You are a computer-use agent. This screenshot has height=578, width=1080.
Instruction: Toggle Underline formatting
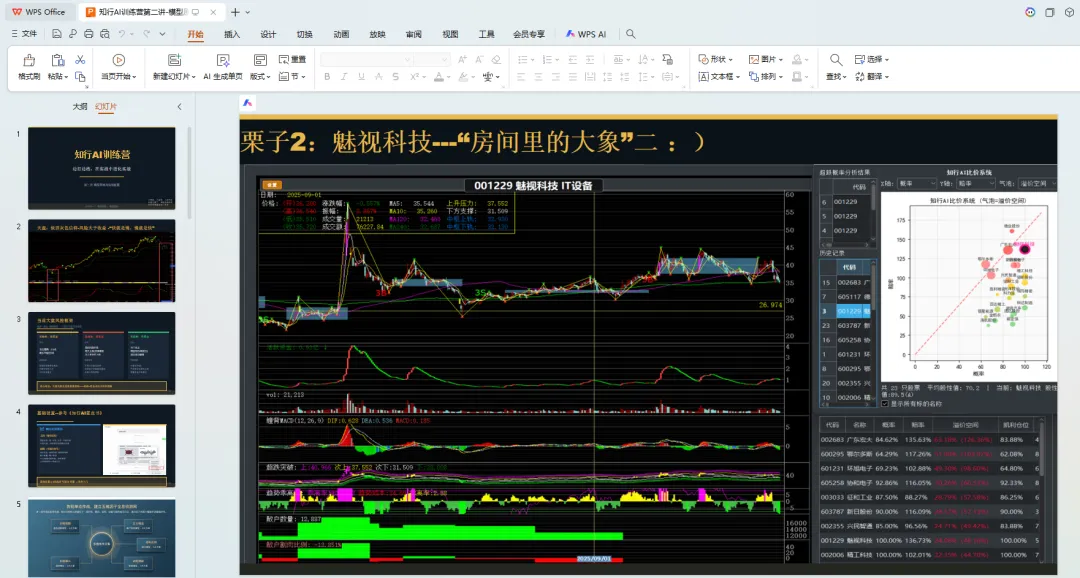[x=361, y=76]
